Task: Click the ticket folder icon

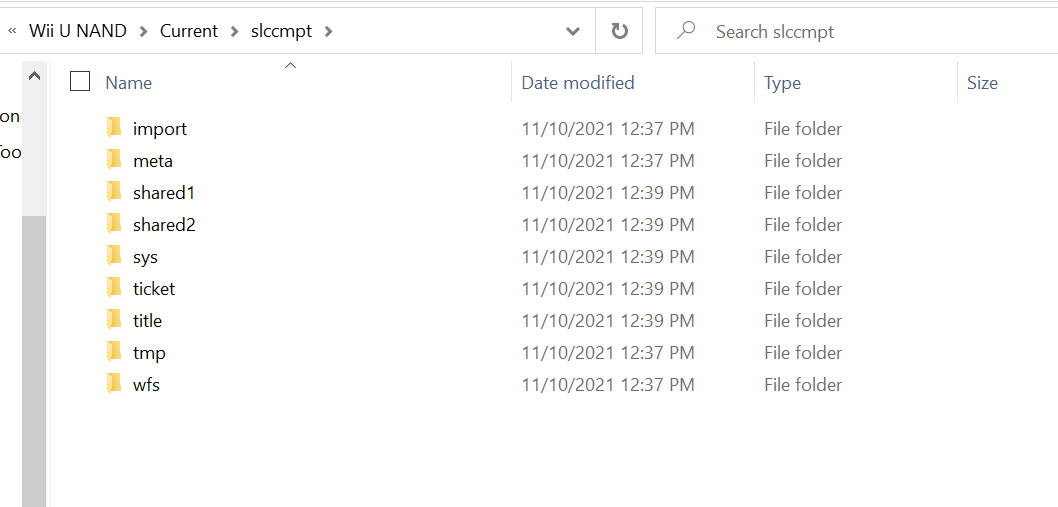Action: tap(114, 288)
